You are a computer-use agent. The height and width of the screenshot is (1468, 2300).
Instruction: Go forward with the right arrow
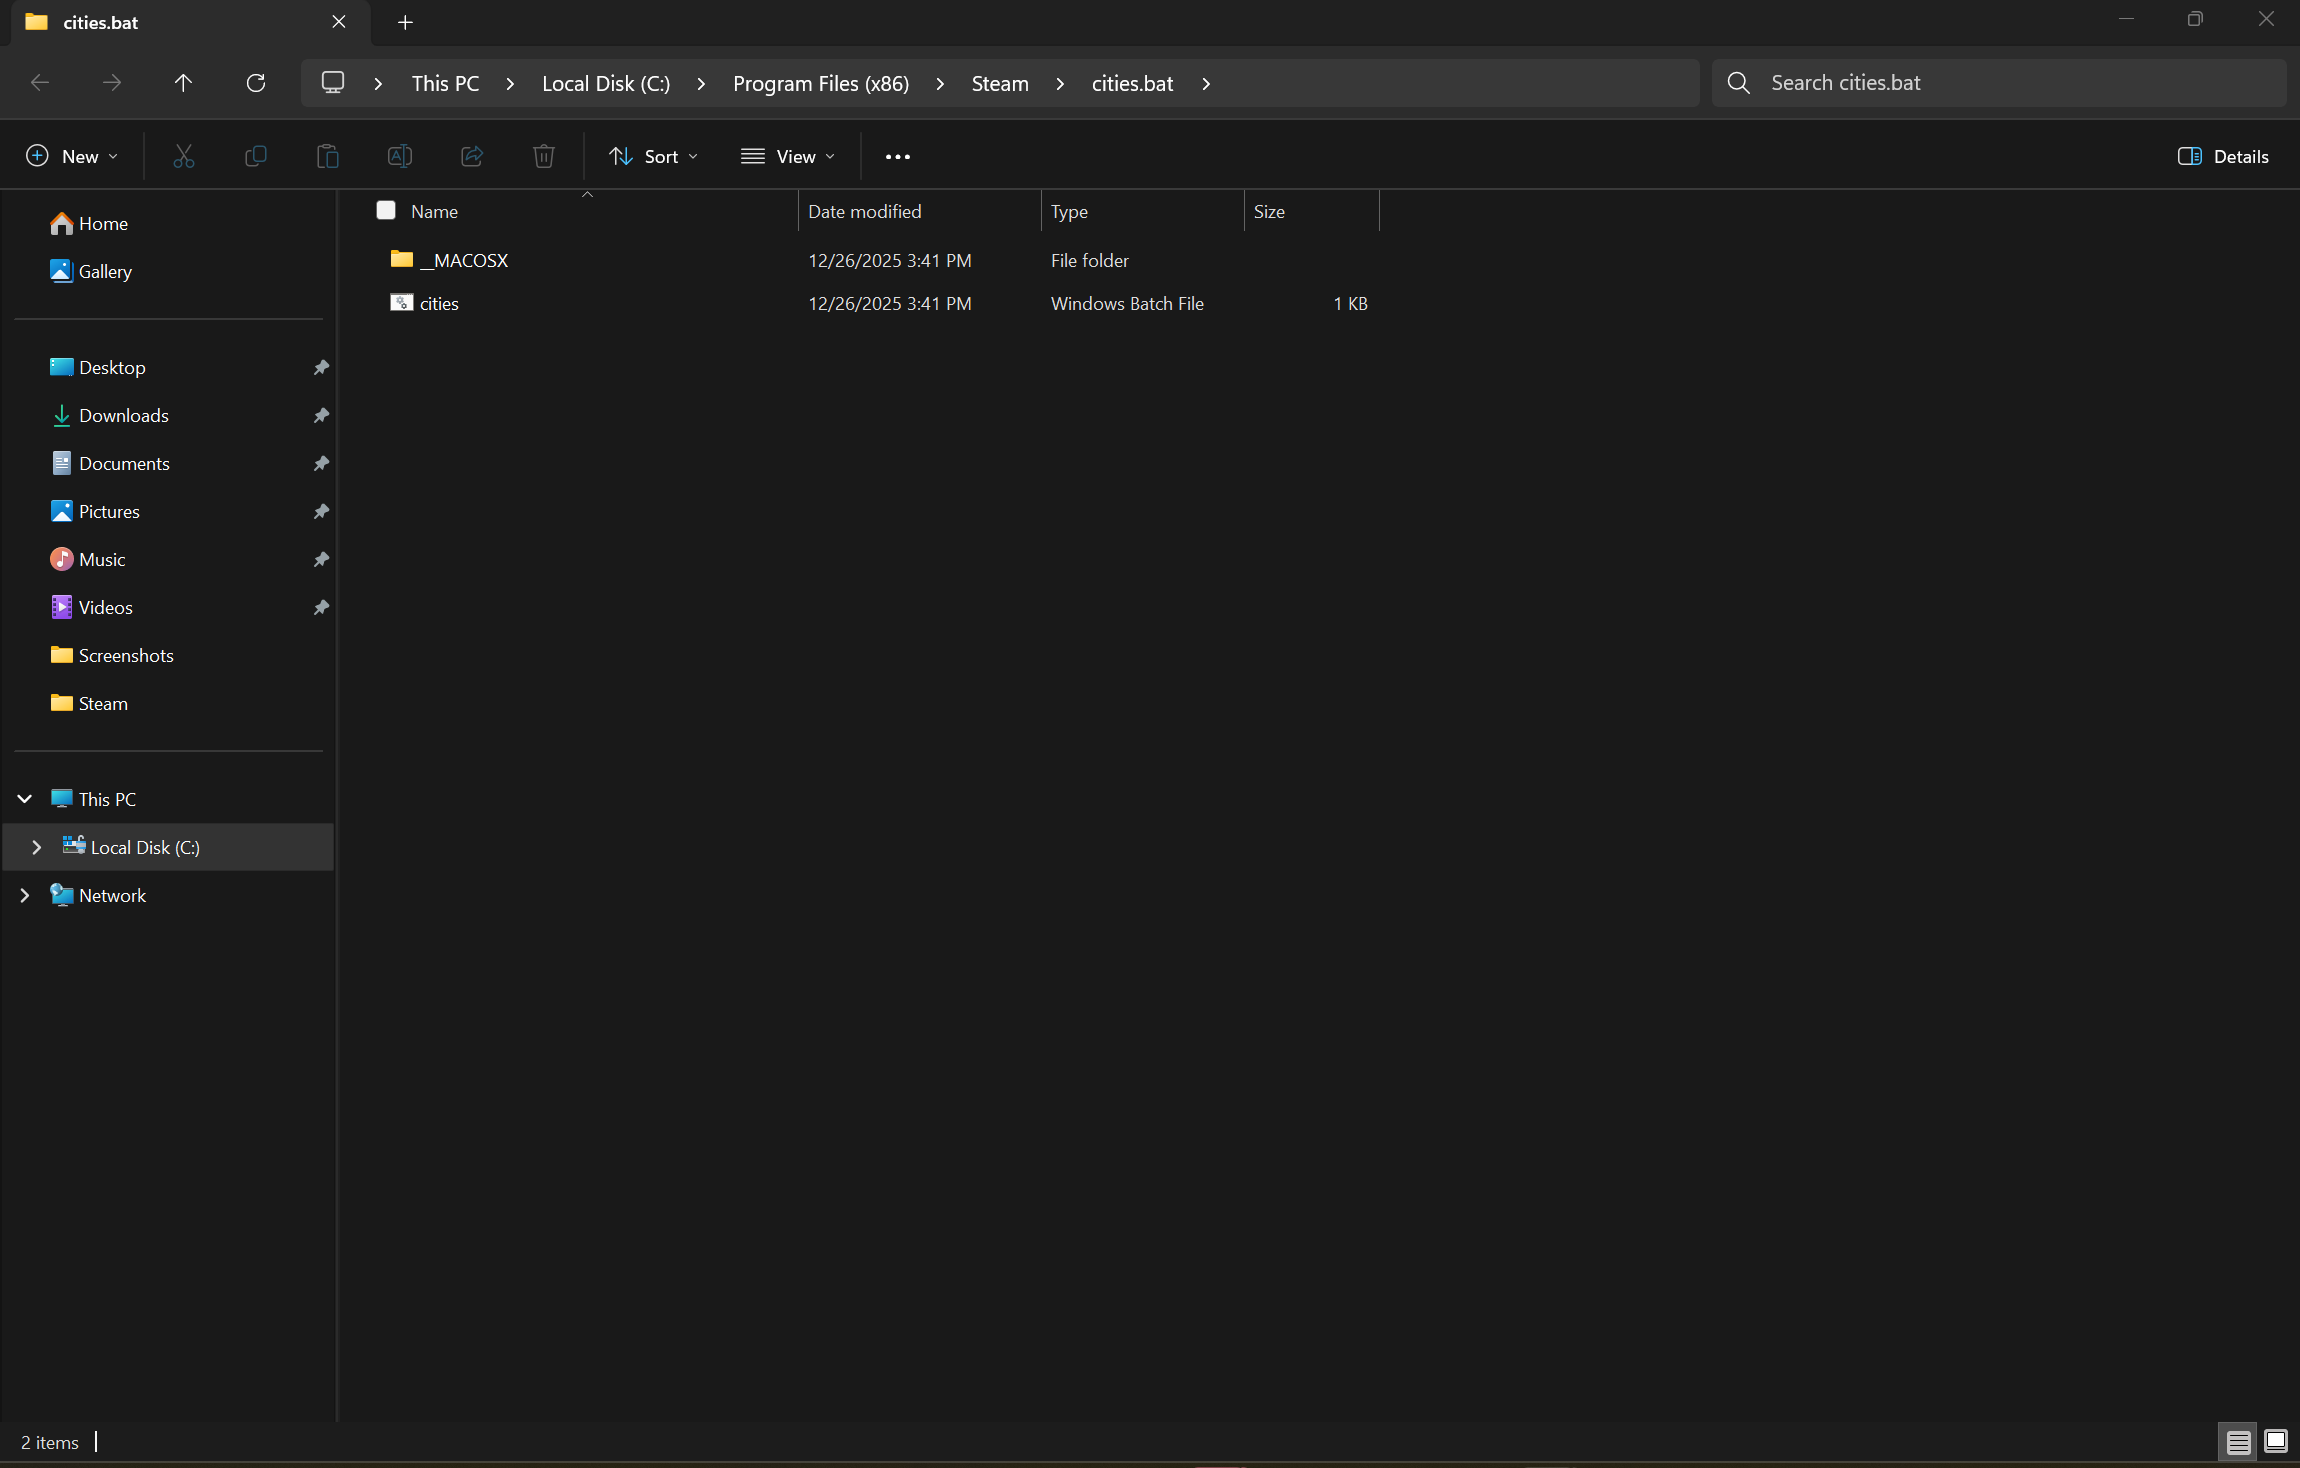coord(112,83)
